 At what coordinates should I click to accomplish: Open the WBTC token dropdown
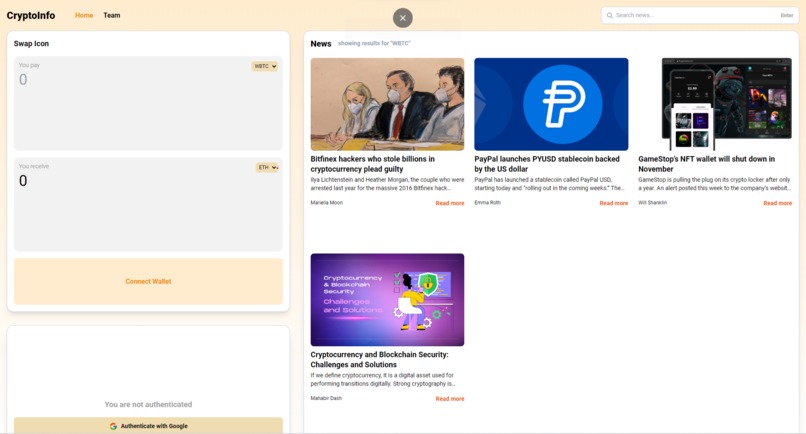tap(265, 66)
